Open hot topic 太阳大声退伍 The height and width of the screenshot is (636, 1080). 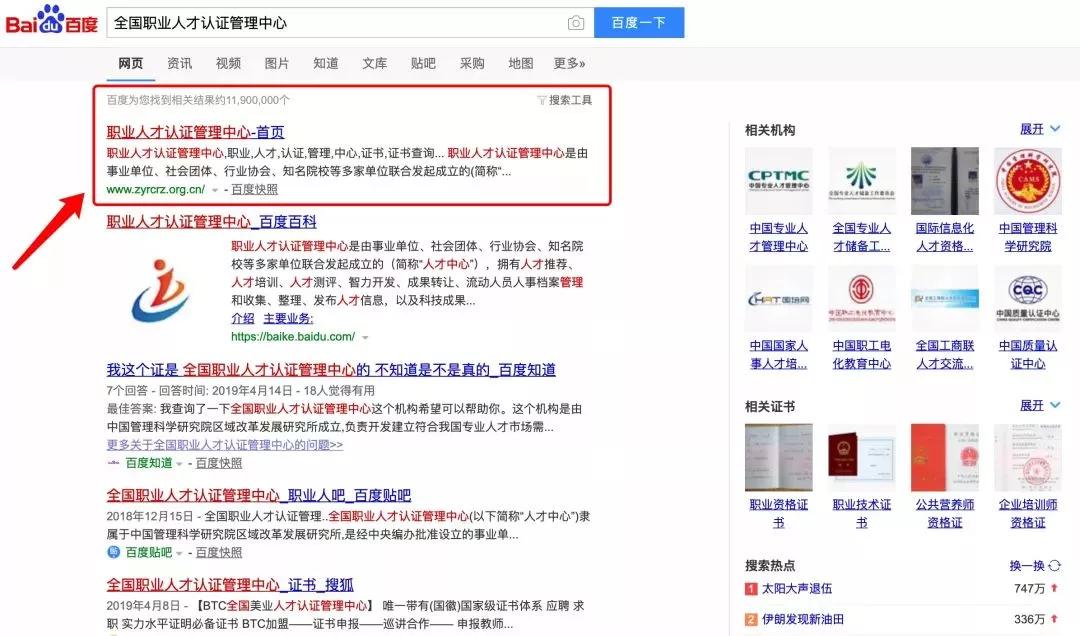tap(797, 588)
